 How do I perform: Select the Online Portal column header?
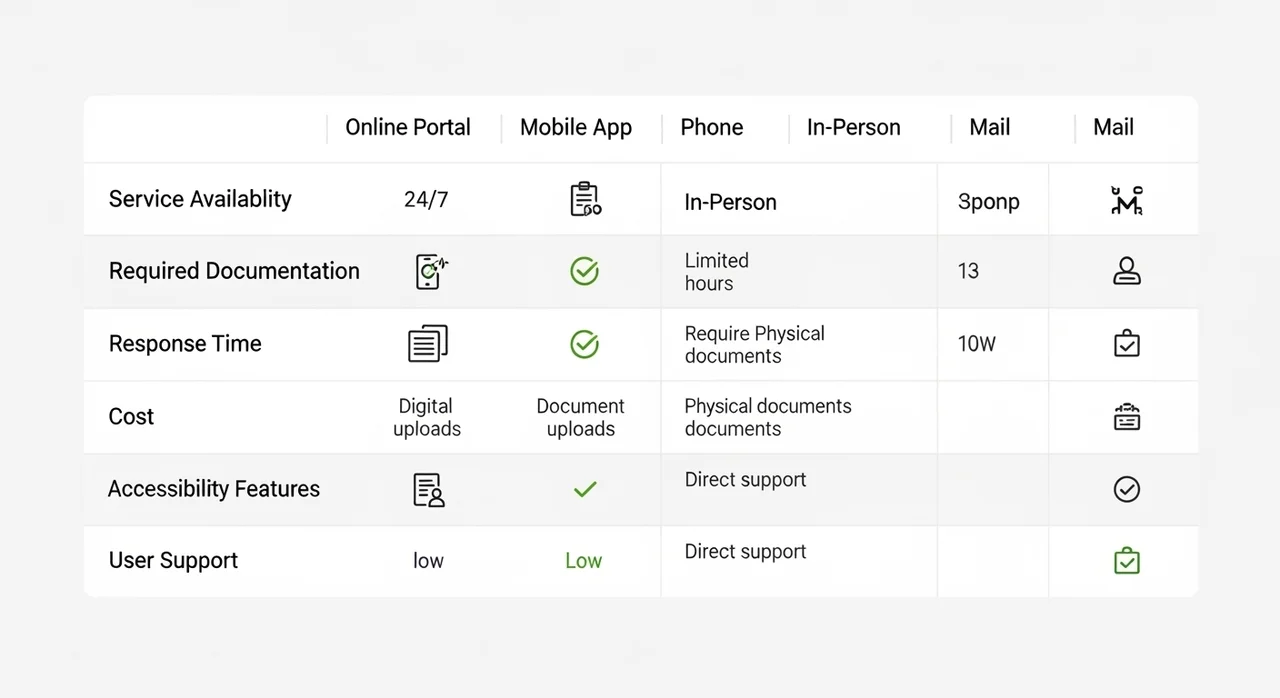[x=408, y=128]
